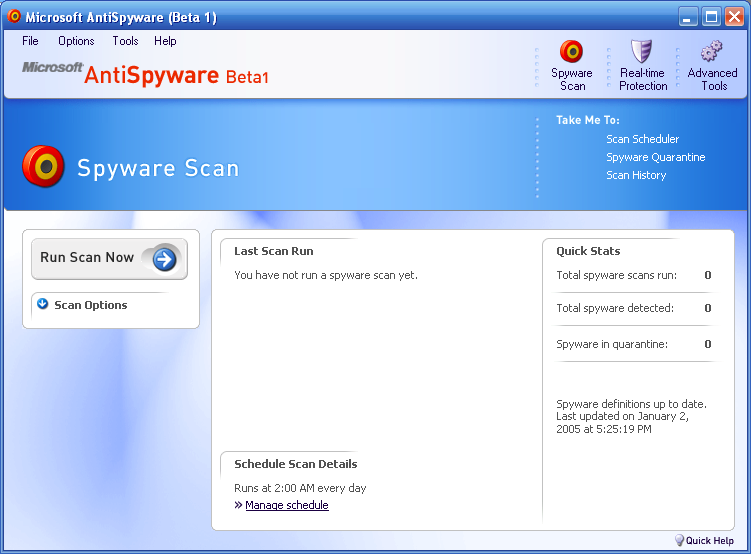The height and width of the screenshot is (554, 751).
Task: Click the double-arrow beside Manage schedule
Action: pyautogui.click(x=239, y=505)
